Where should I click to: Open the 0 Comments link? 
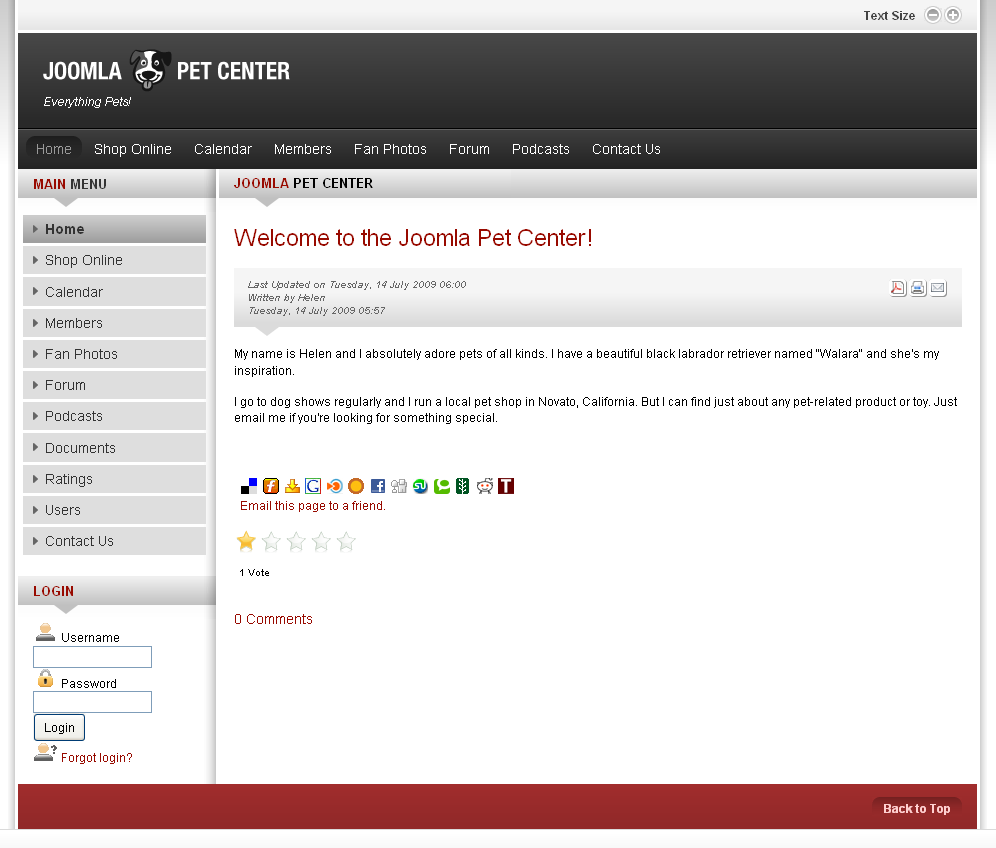point(273,619)
